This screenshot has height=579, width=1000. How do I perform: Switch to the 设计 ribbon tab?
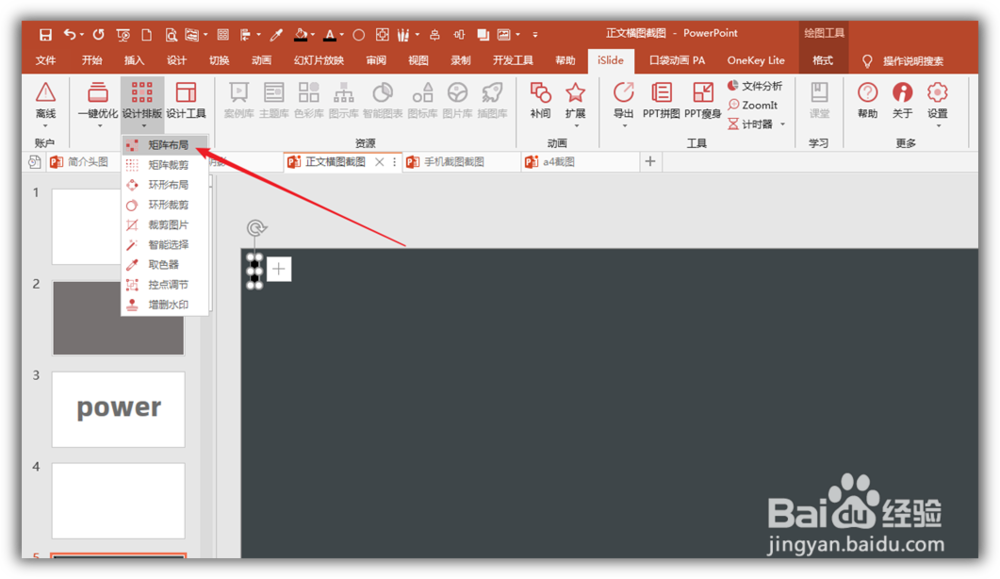pyautogui.click(x=177, y=61)
